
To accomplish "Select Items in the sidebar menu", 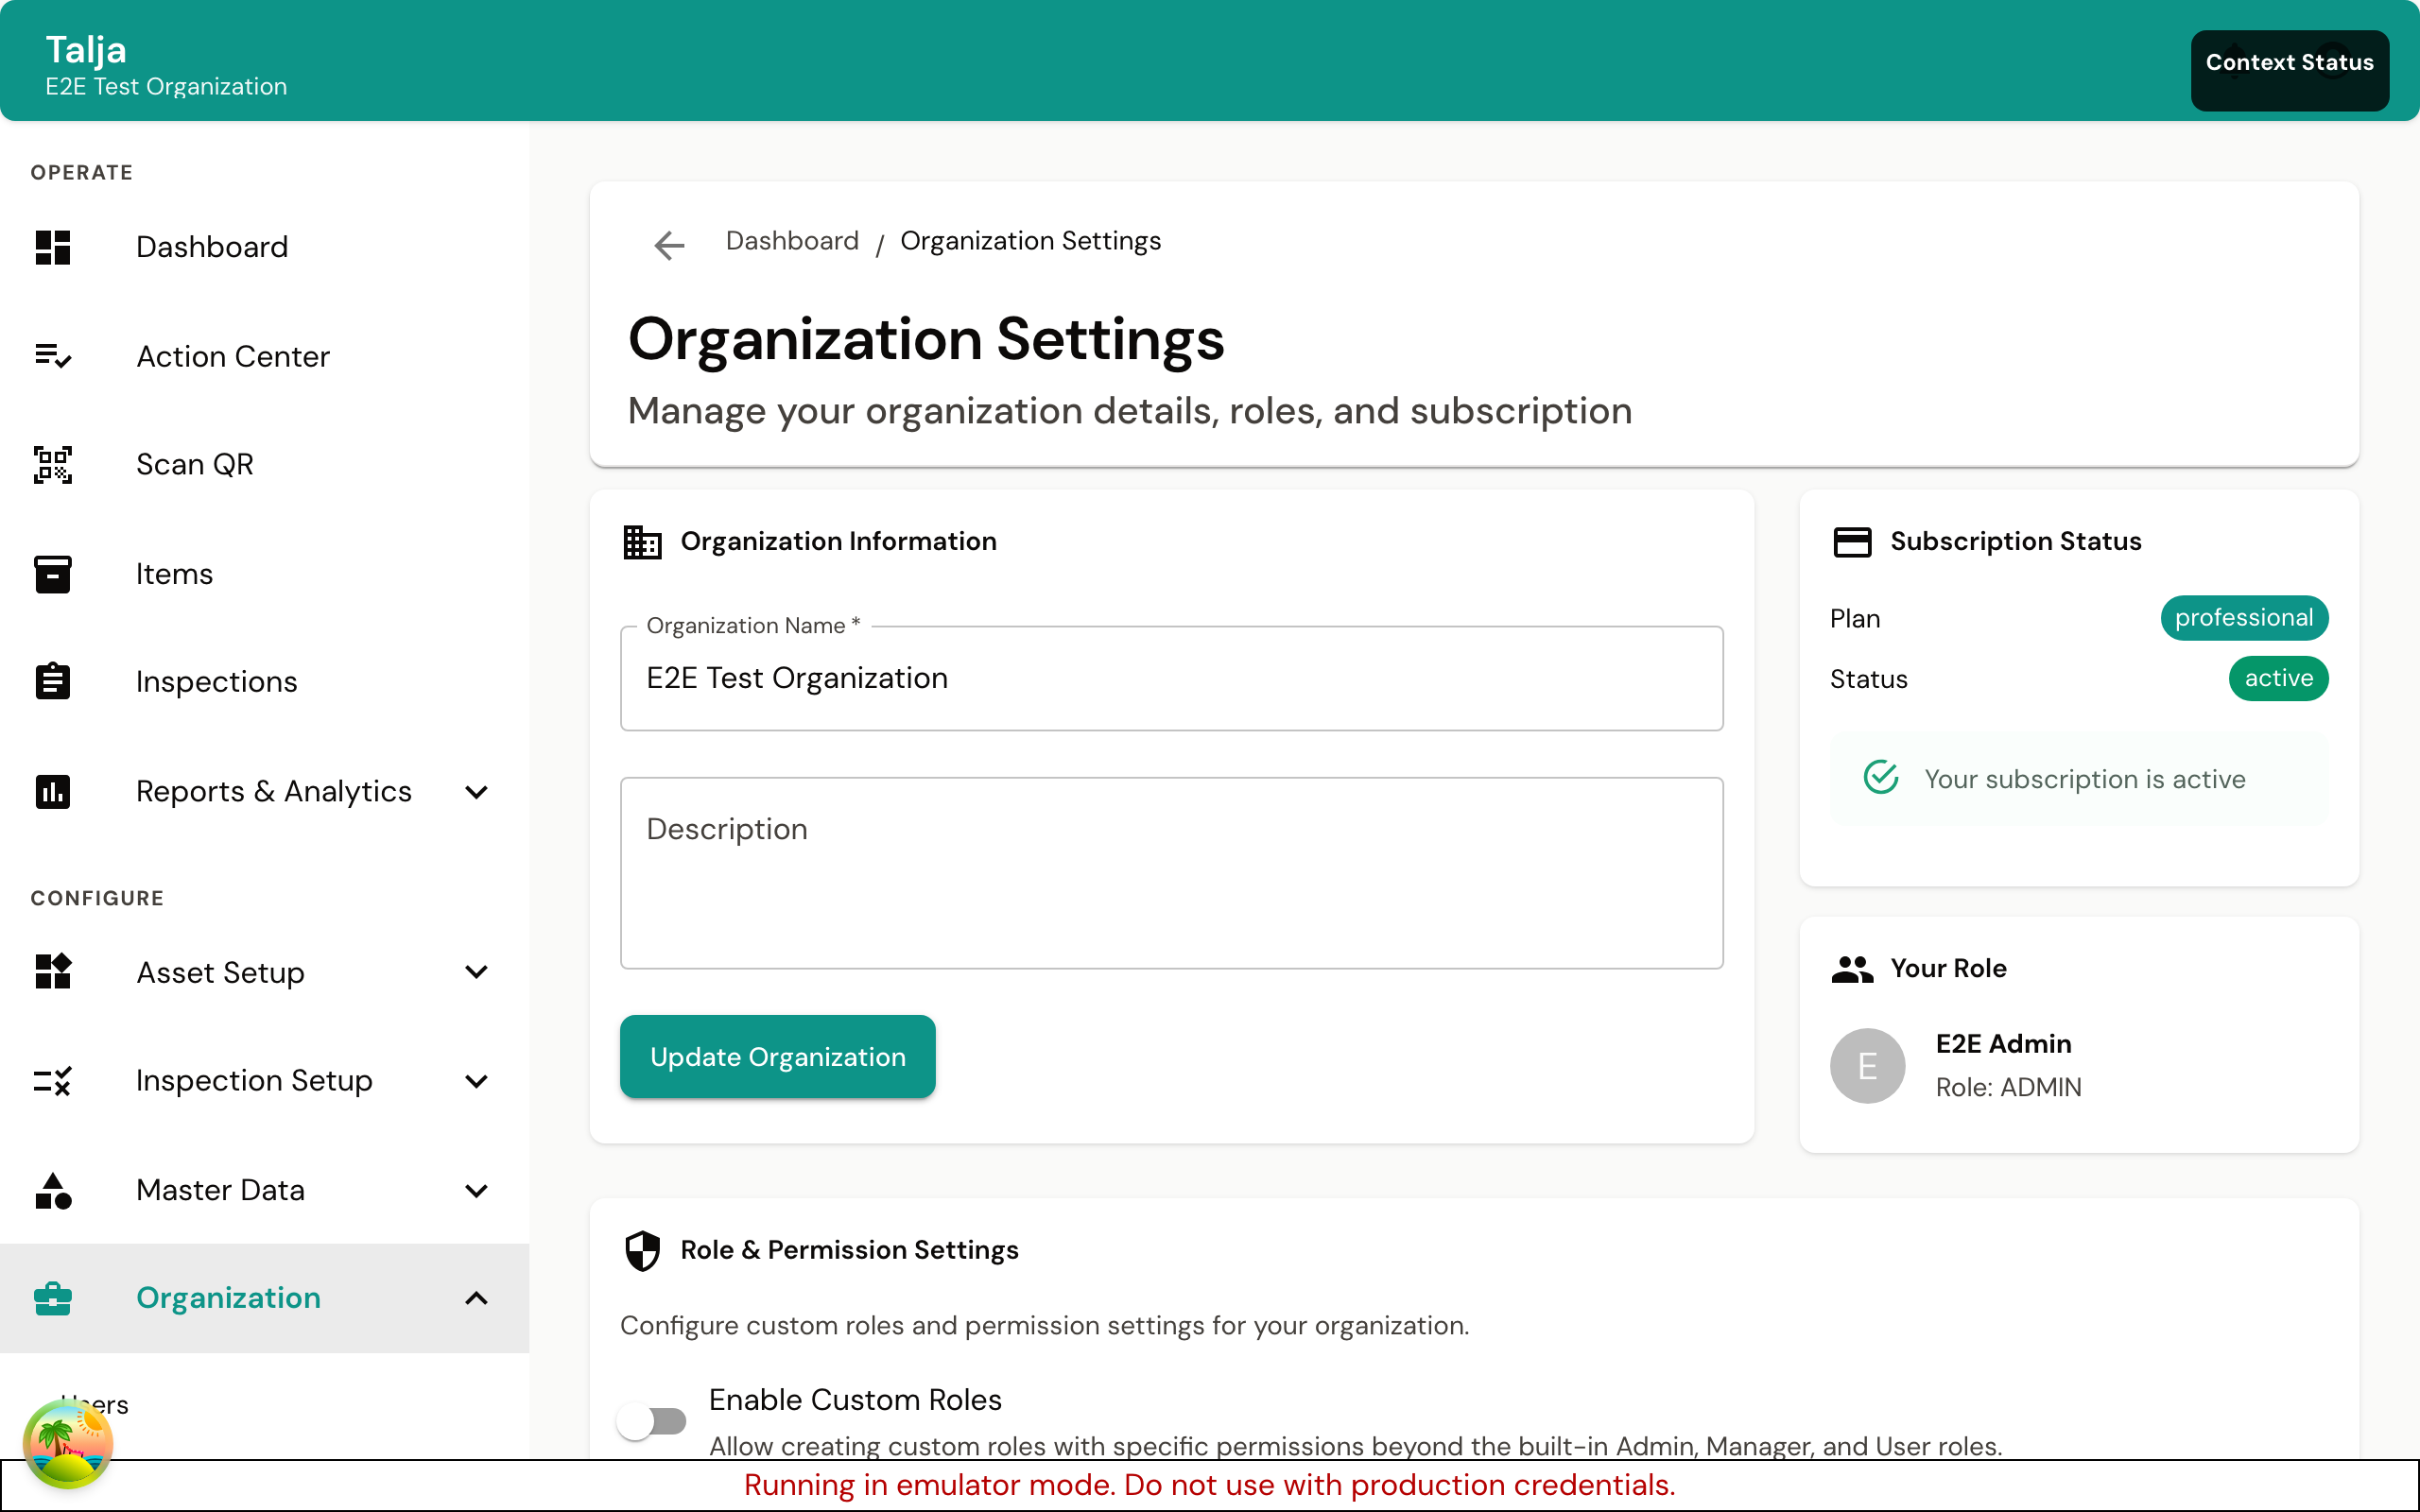I will click(x=265, y=574).
